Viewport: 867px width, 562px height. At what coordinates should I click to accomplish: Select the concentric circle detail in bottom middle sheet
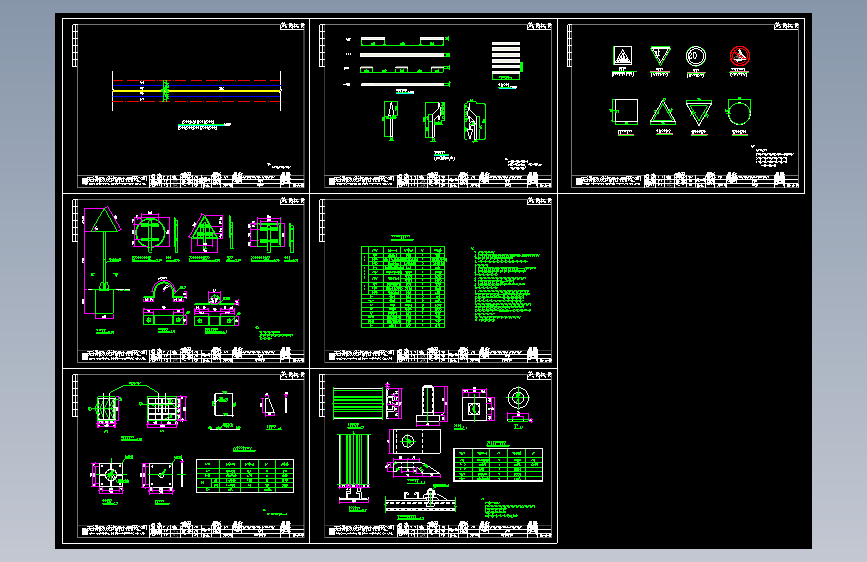tap(518, 398)
